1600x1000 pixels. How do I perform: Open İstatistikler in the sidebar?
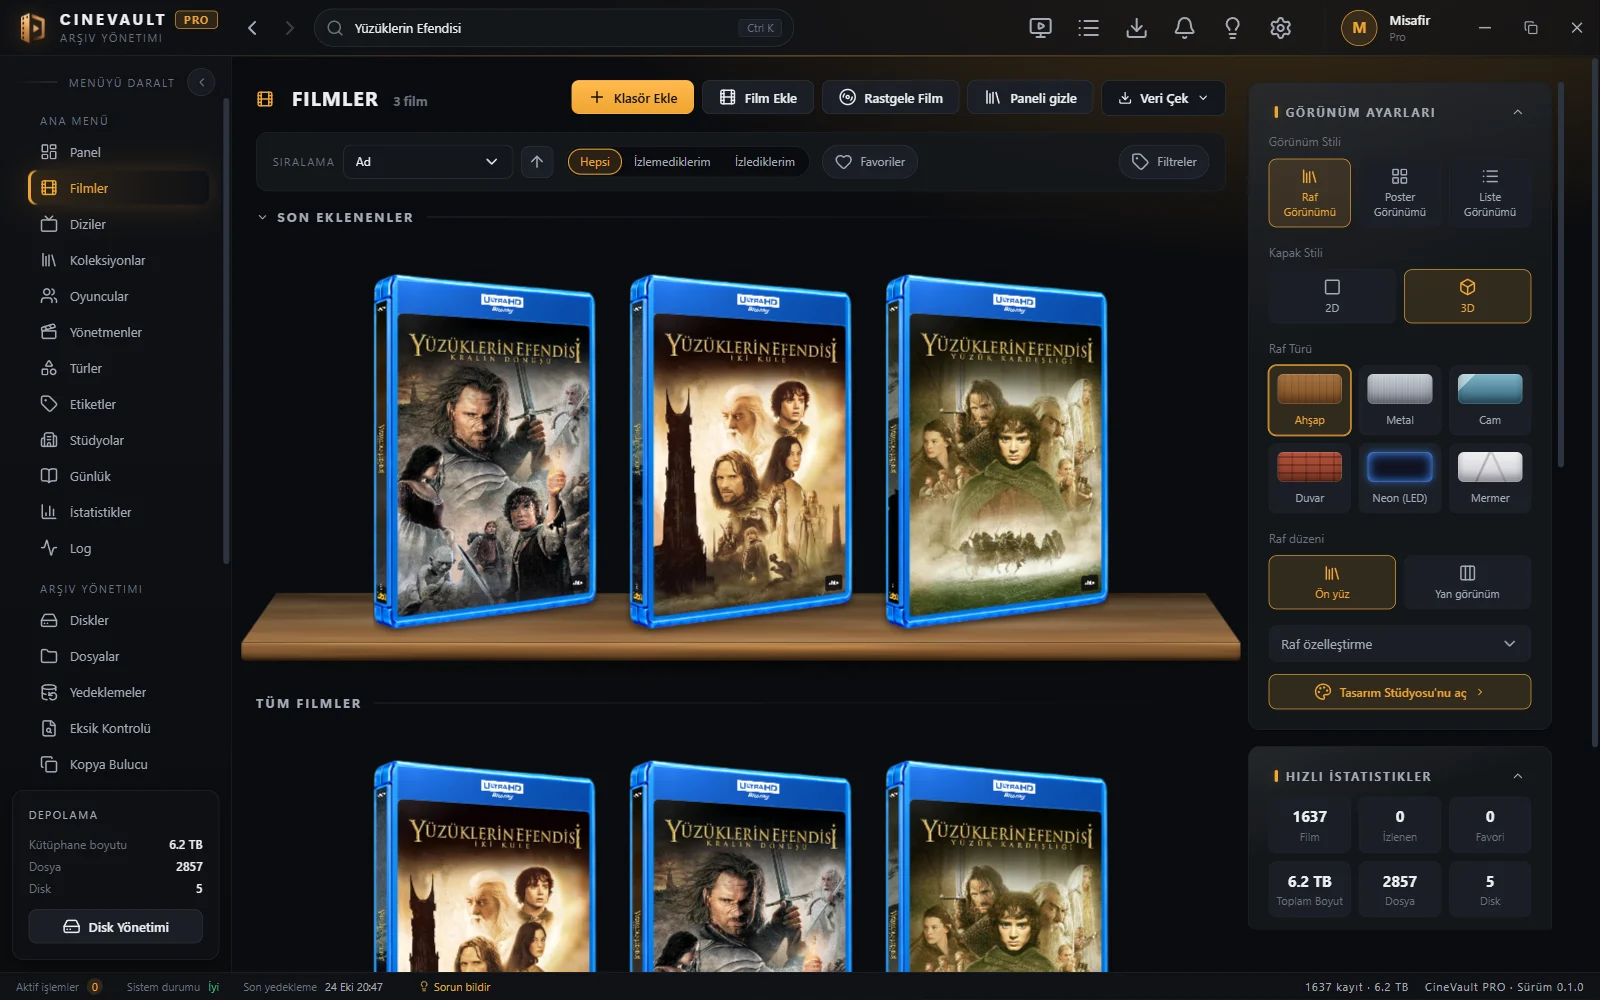click(120, 512)
